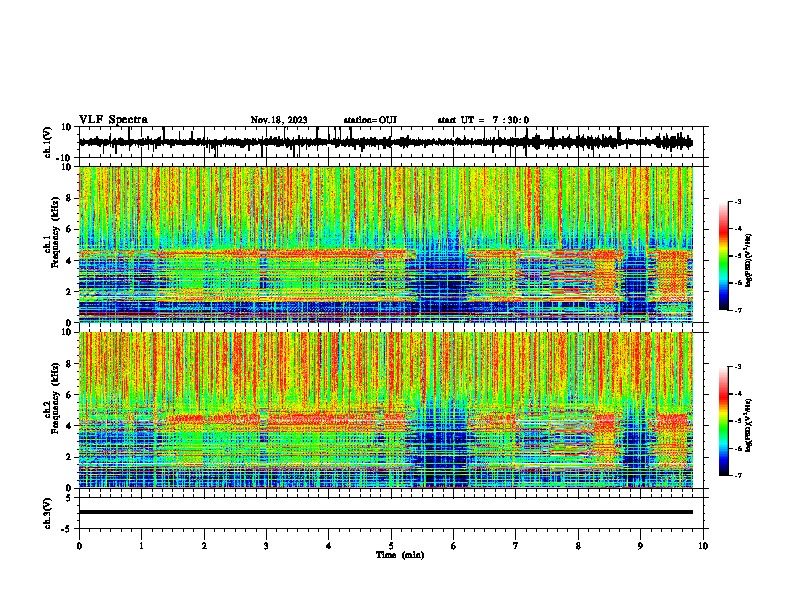Click time axis tick label "6"

pos(454,546)
